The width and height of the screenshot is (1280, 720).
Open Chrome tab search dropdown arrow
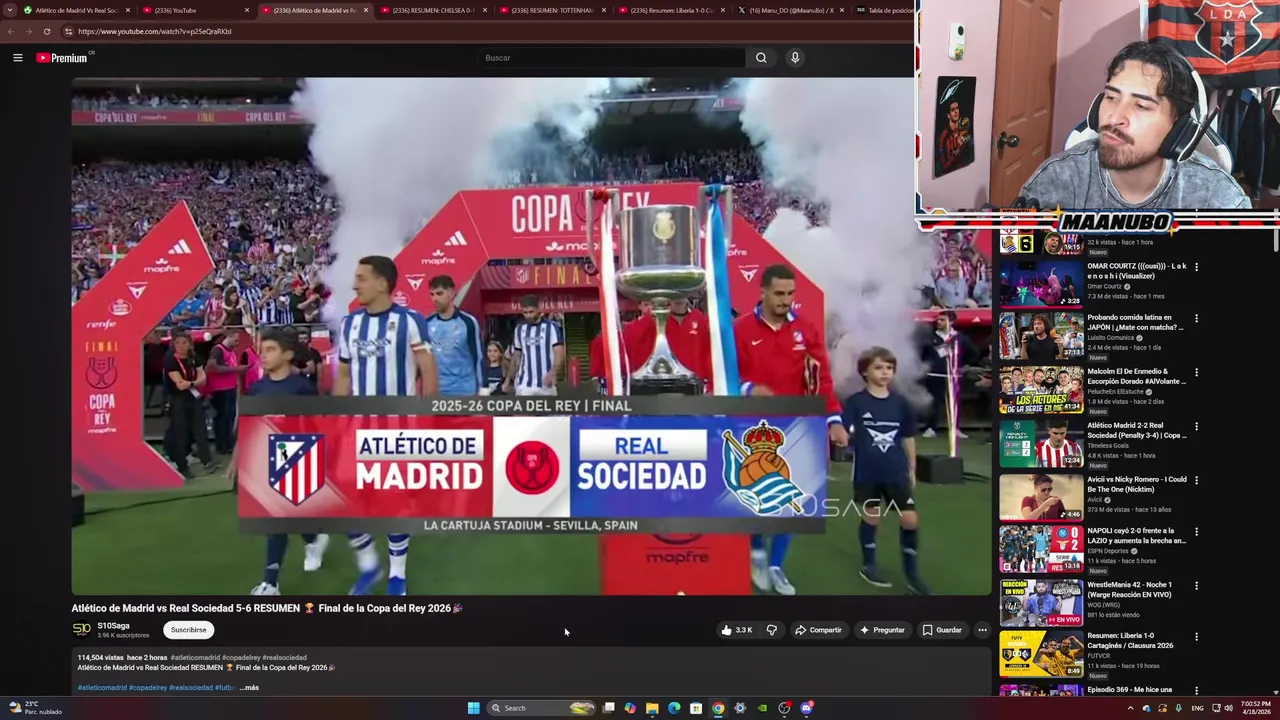(10, 10)
